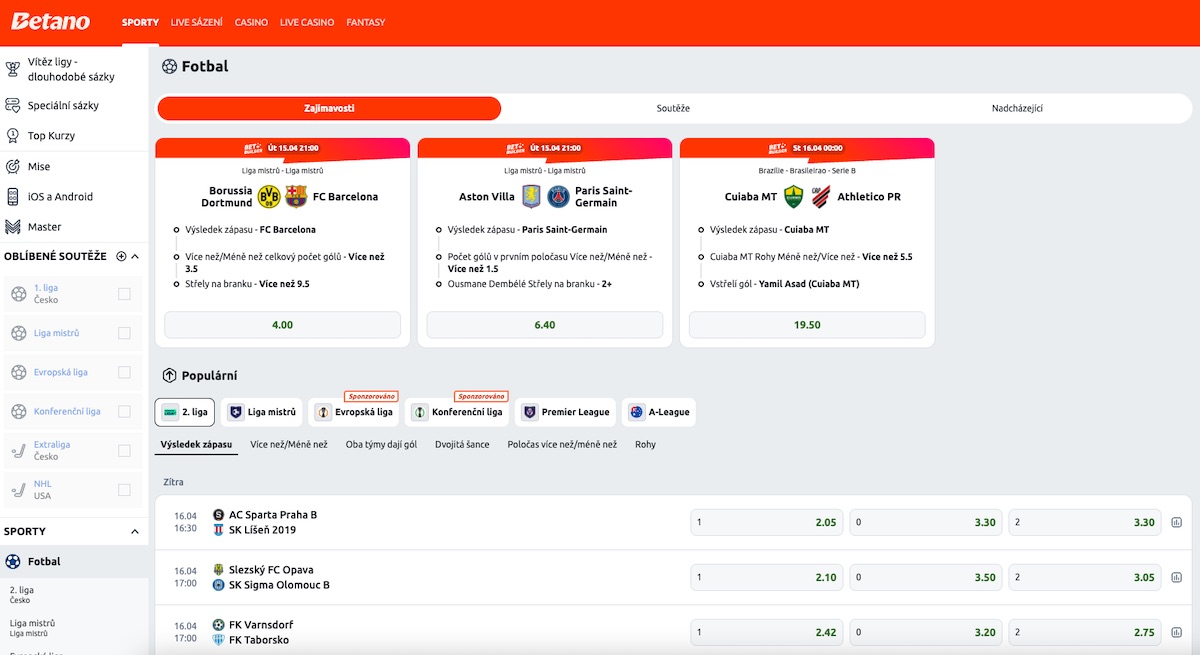
Task: Toggle the NHL USA checkbox
Action: (x=124, y=490)
